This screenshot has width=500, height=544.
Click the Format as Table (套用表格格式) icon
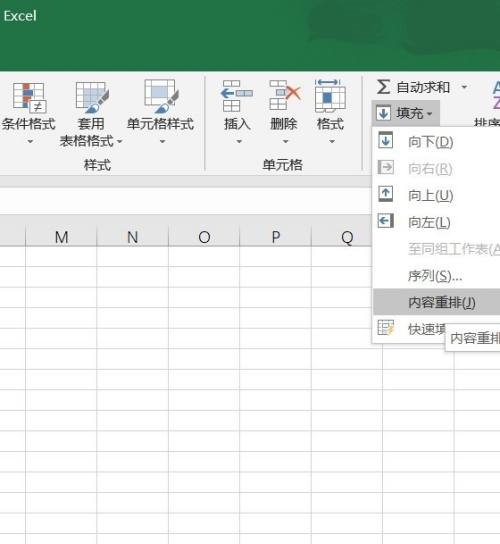[92, 97]
